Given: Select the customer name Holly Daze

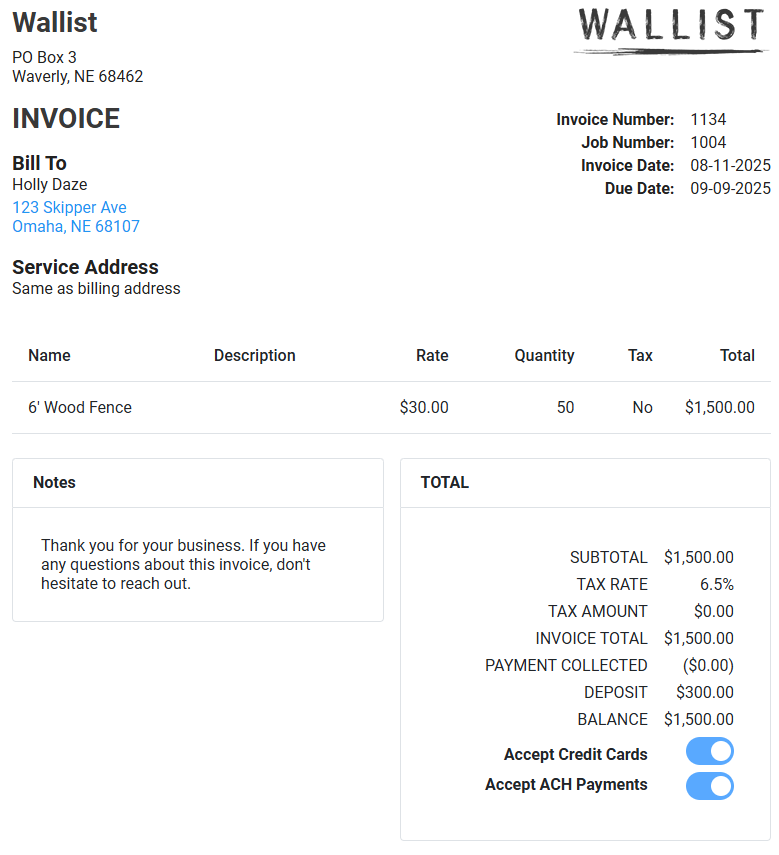Looking at the screenshot, I should click(50, 184).
